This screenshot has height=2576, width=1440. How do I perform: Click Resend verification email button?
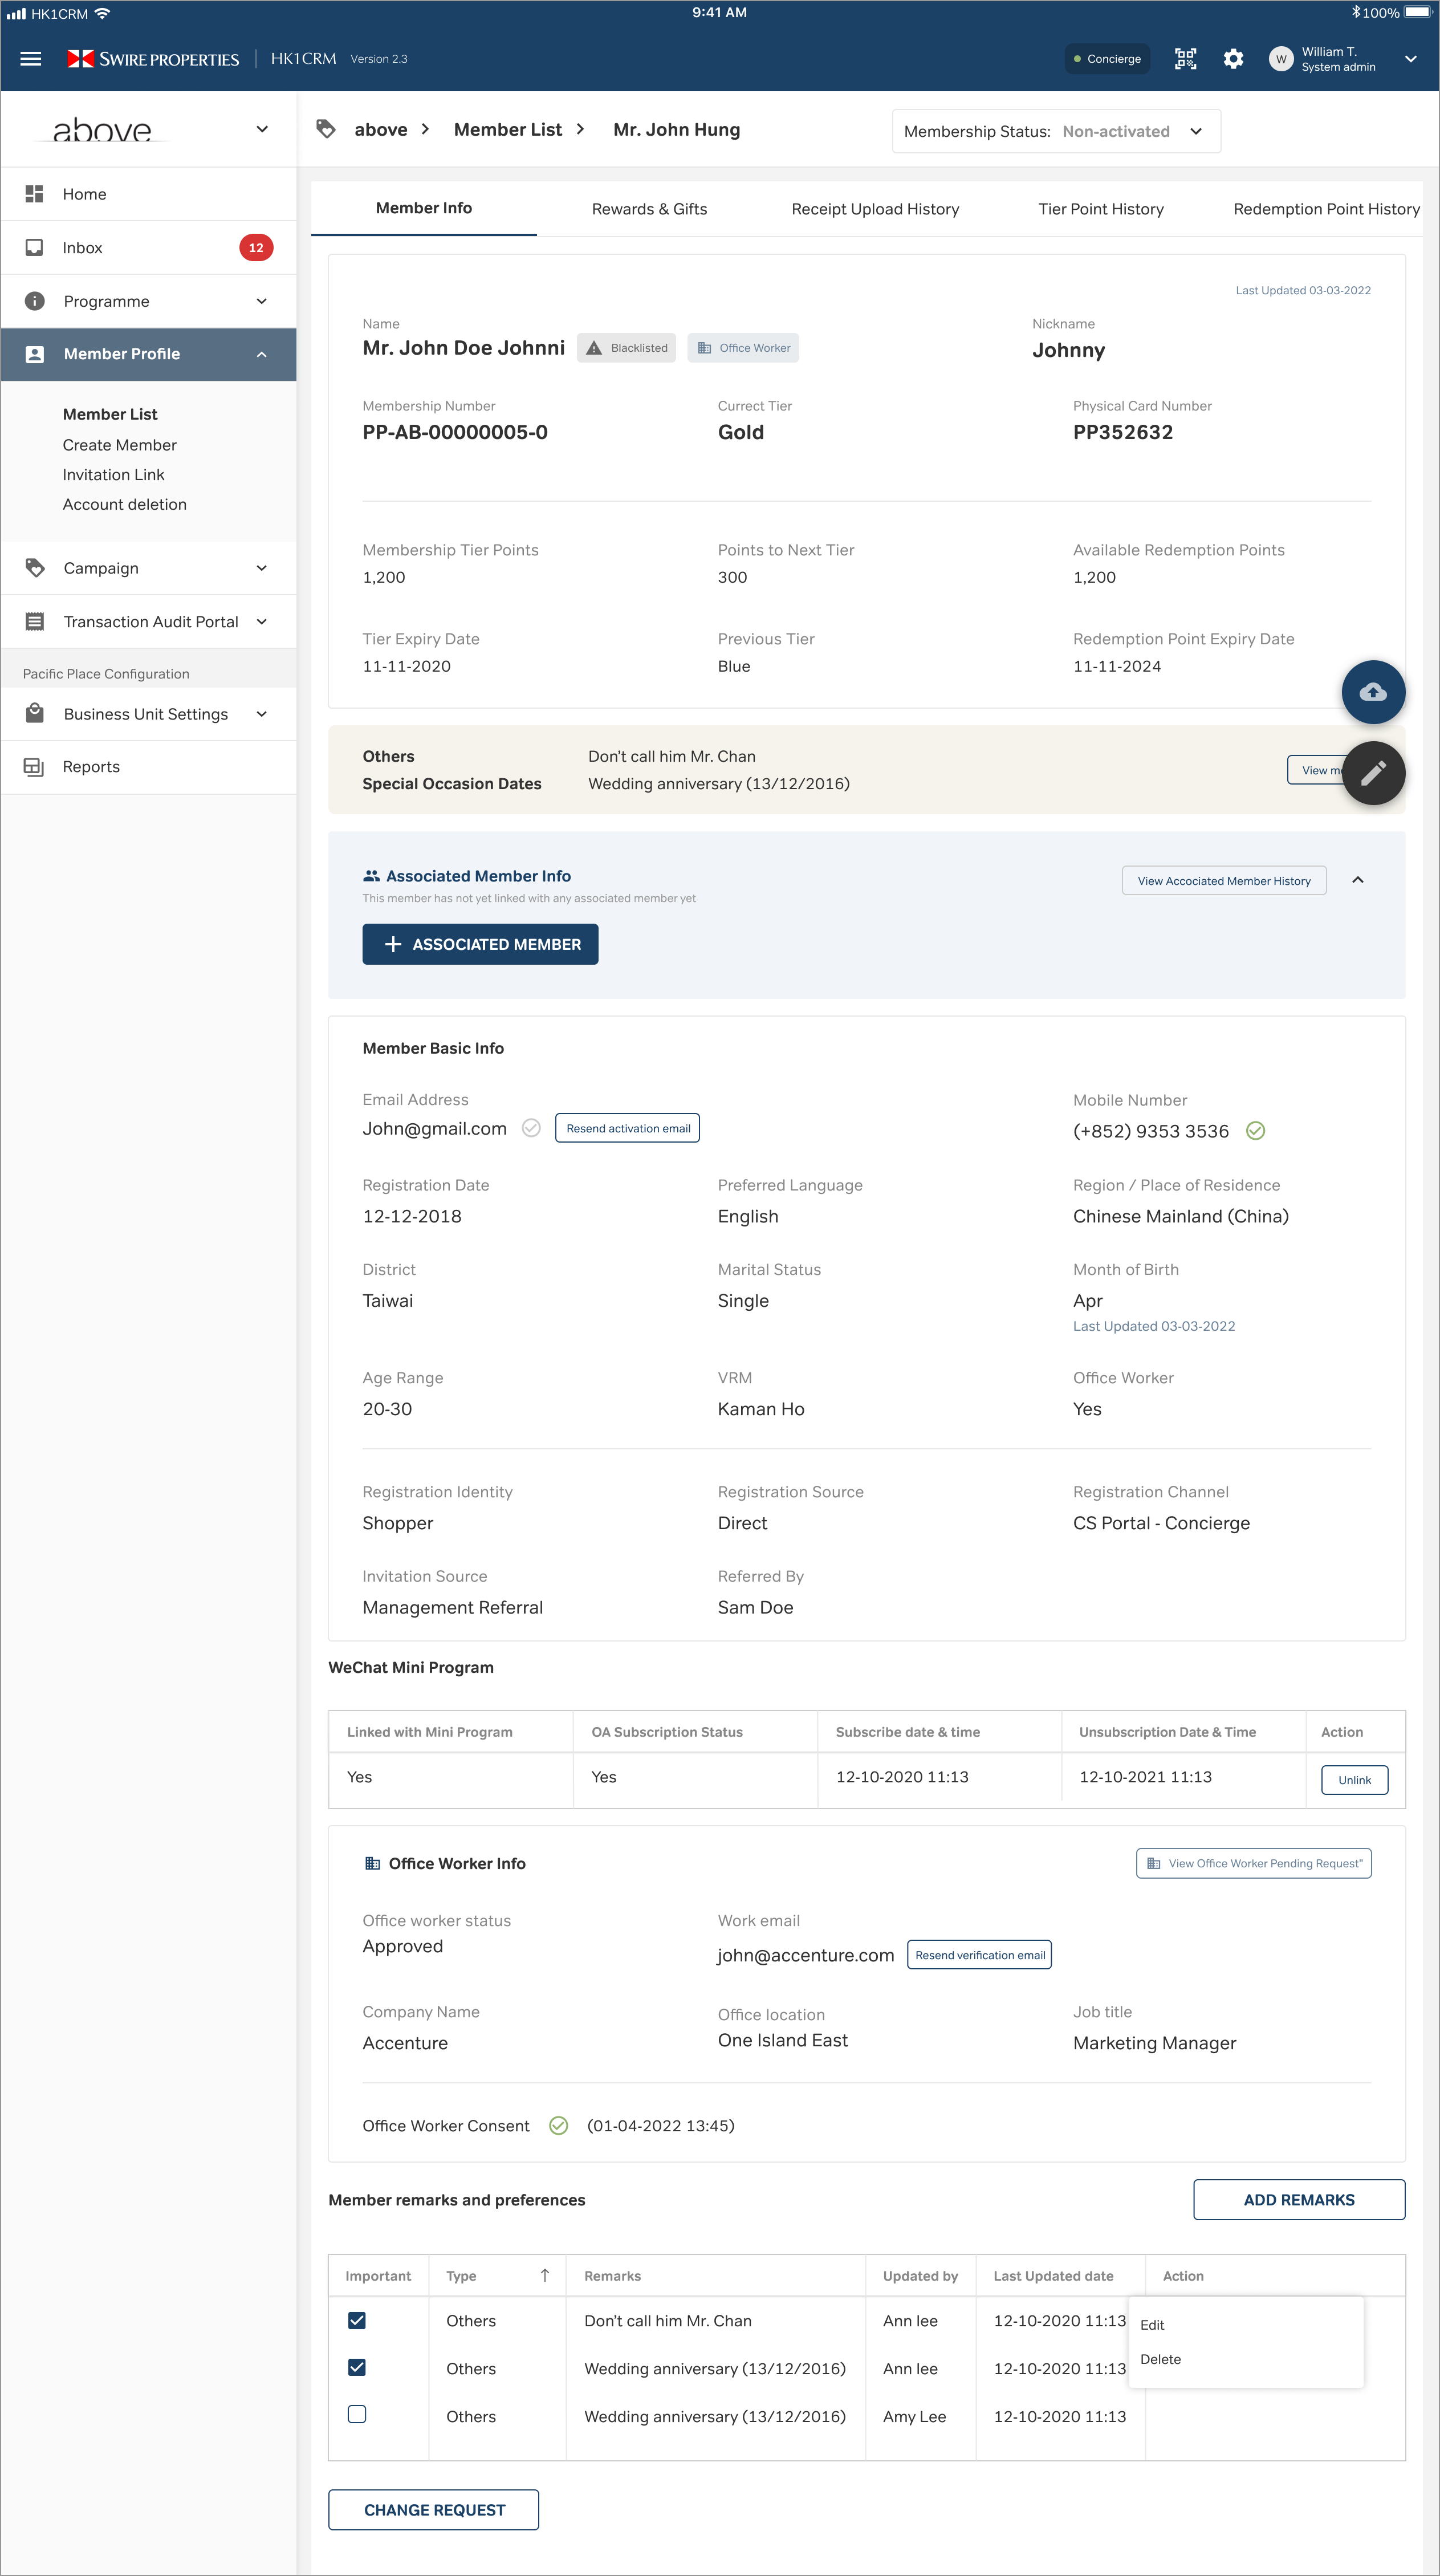(x=979, y=1955)
